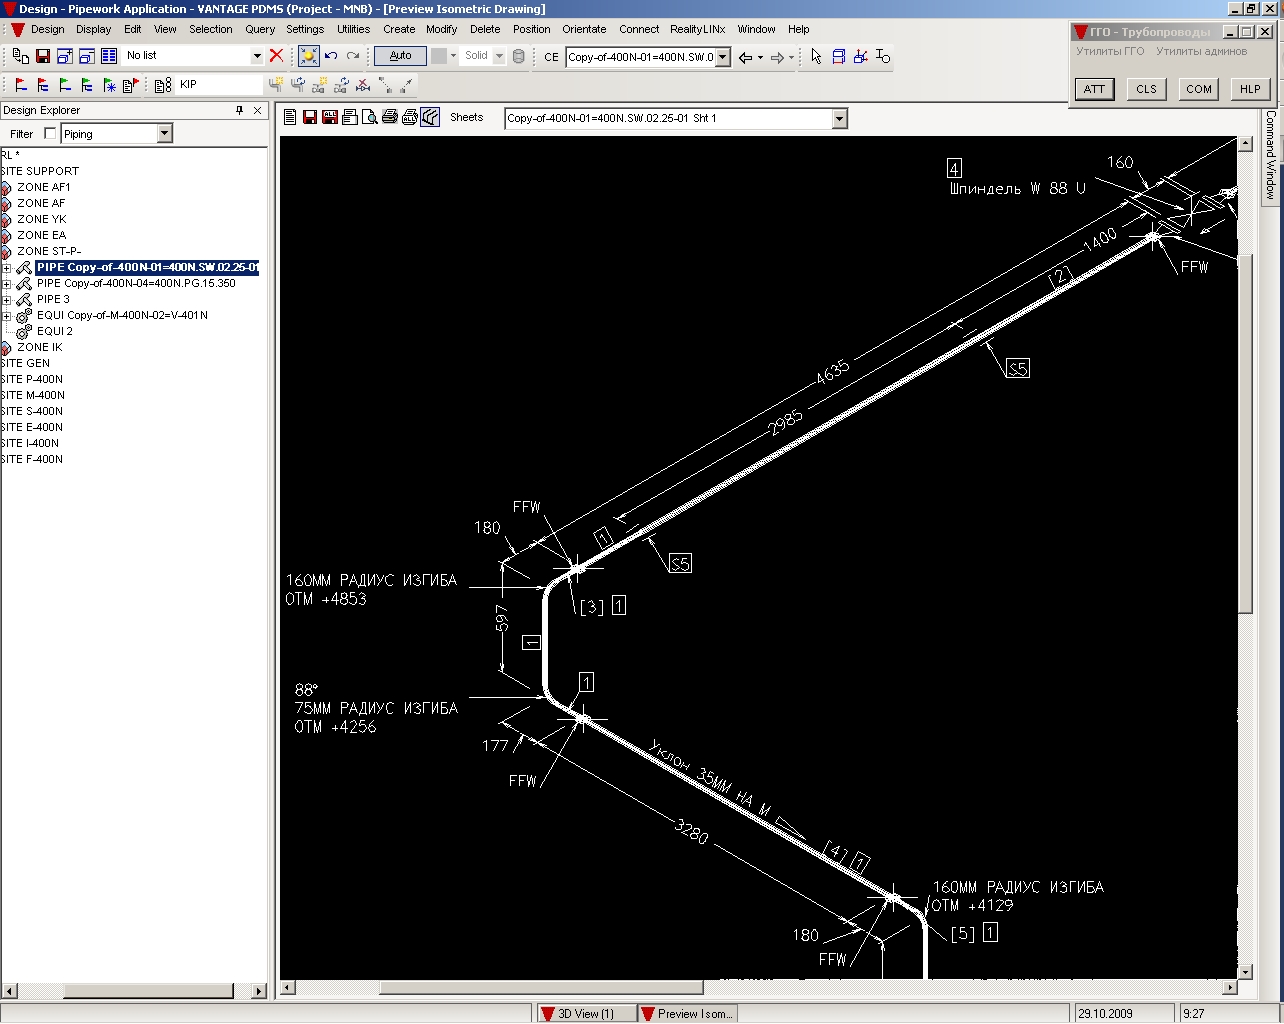Close the Design Explorer panel

(x=258, y=110)
